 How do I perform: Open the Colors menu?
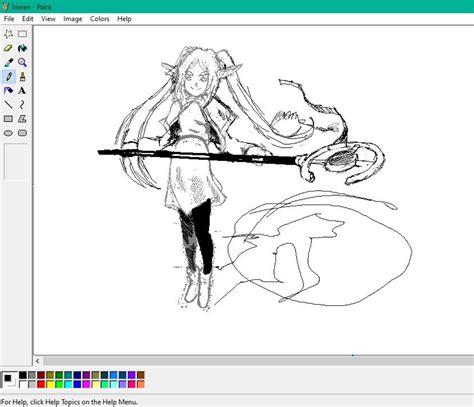click(100, 19)
